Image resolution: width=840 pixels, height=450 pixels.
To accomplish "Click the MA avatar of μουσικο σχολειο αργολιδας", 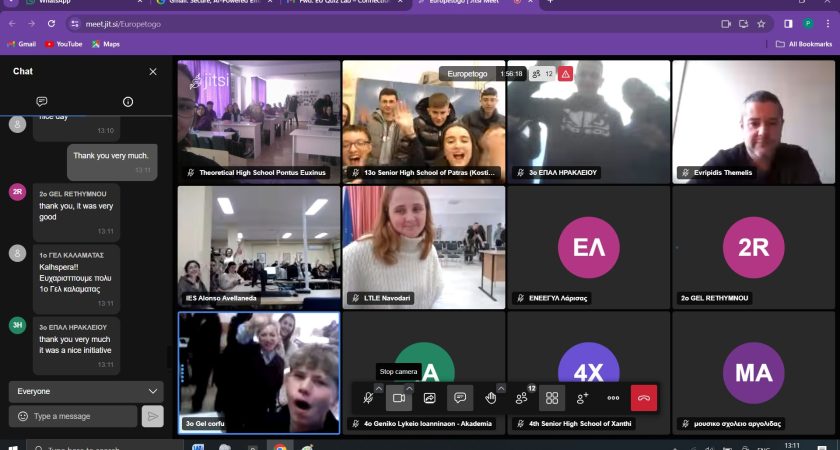I will coord(754,373).
